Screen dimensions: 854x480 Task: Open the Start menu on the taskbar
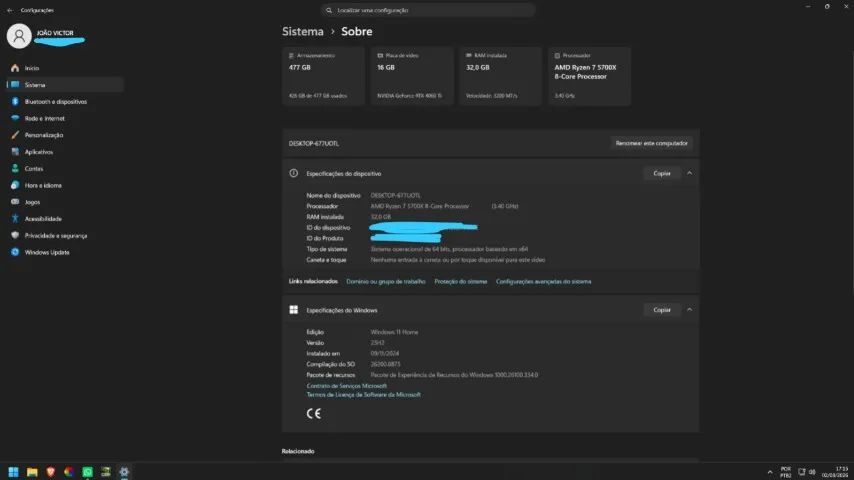[14, 472]
